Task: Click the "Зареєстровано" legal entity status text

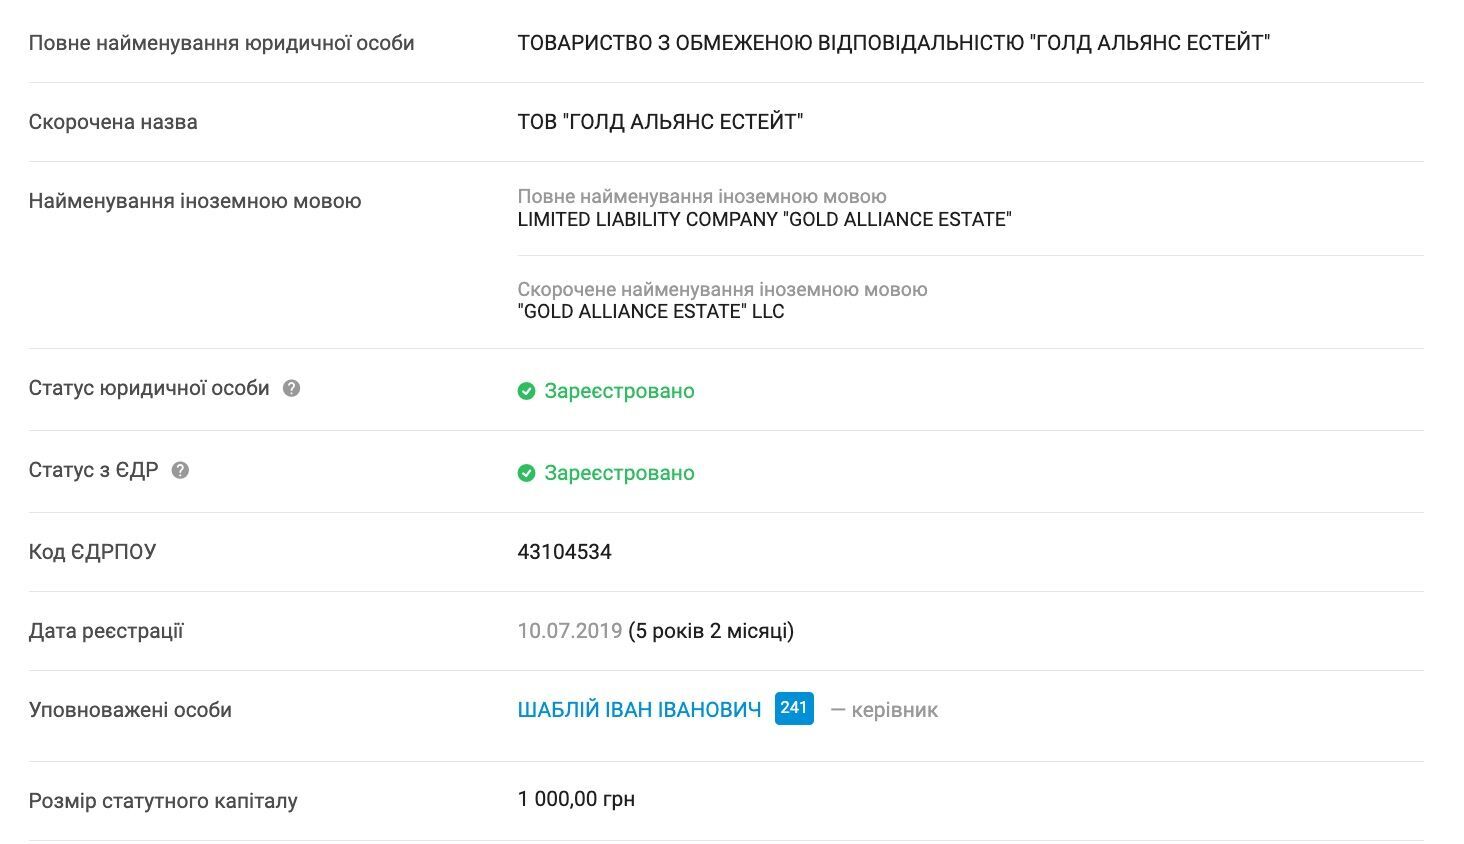Action: 618,391
